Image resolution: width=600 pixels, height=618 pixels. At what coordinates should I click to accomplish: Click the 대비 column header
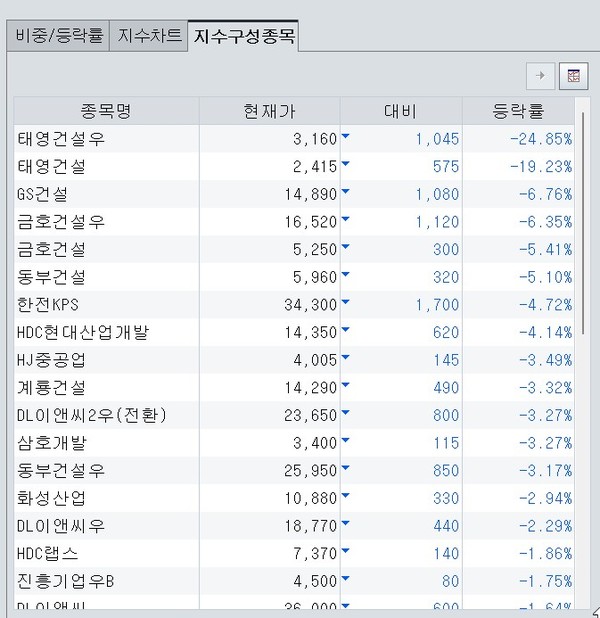point(400,110)
